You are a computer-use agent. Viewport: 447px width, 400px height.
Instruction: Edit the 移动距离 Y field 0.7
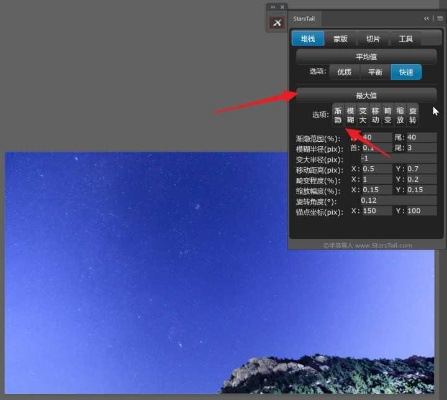(x=421, y=169)
